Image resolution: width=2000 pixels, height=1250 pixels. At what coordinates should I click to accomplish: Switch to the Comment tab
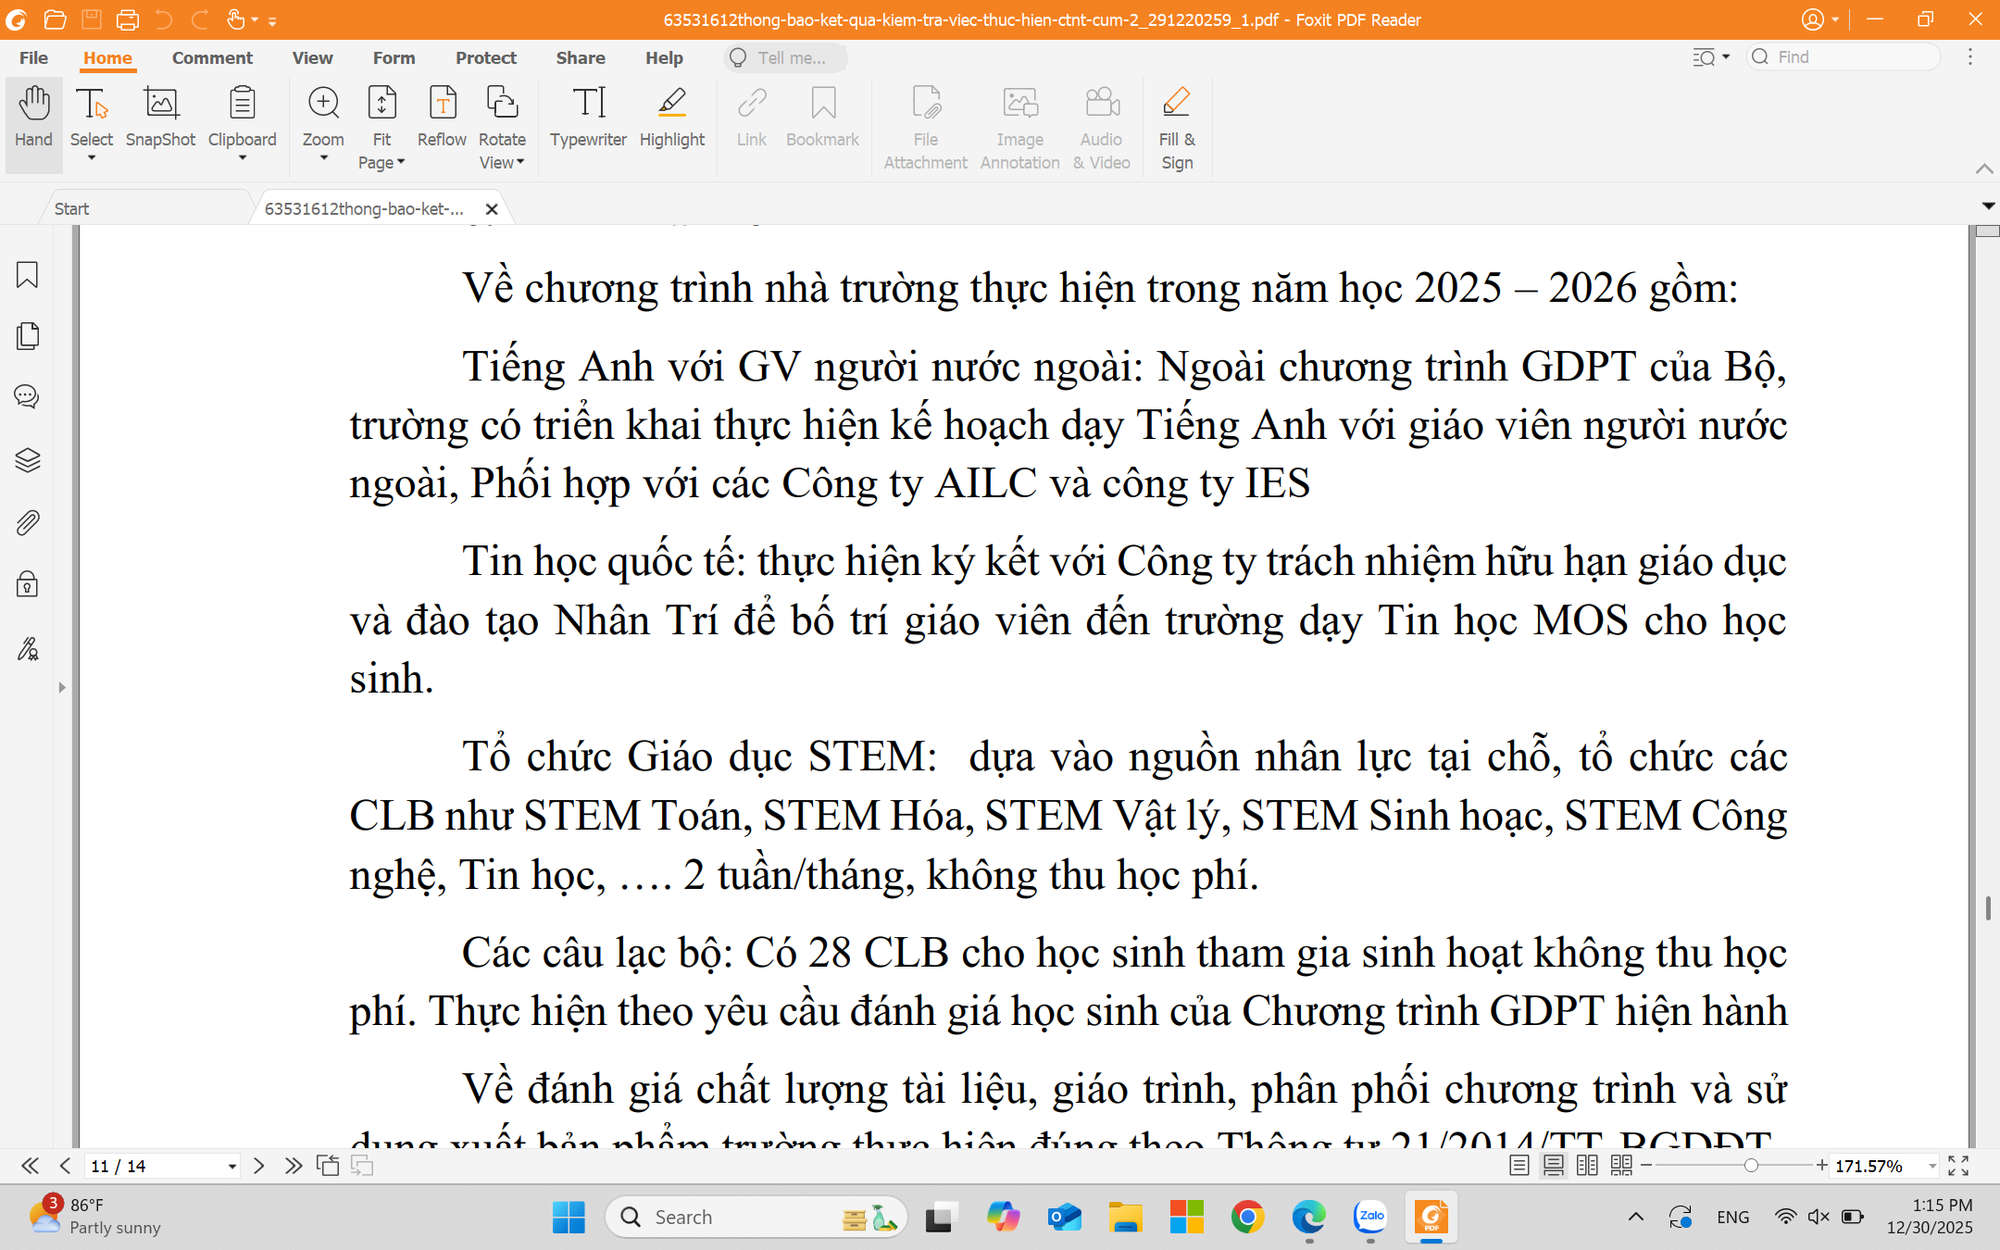[212, 58]
